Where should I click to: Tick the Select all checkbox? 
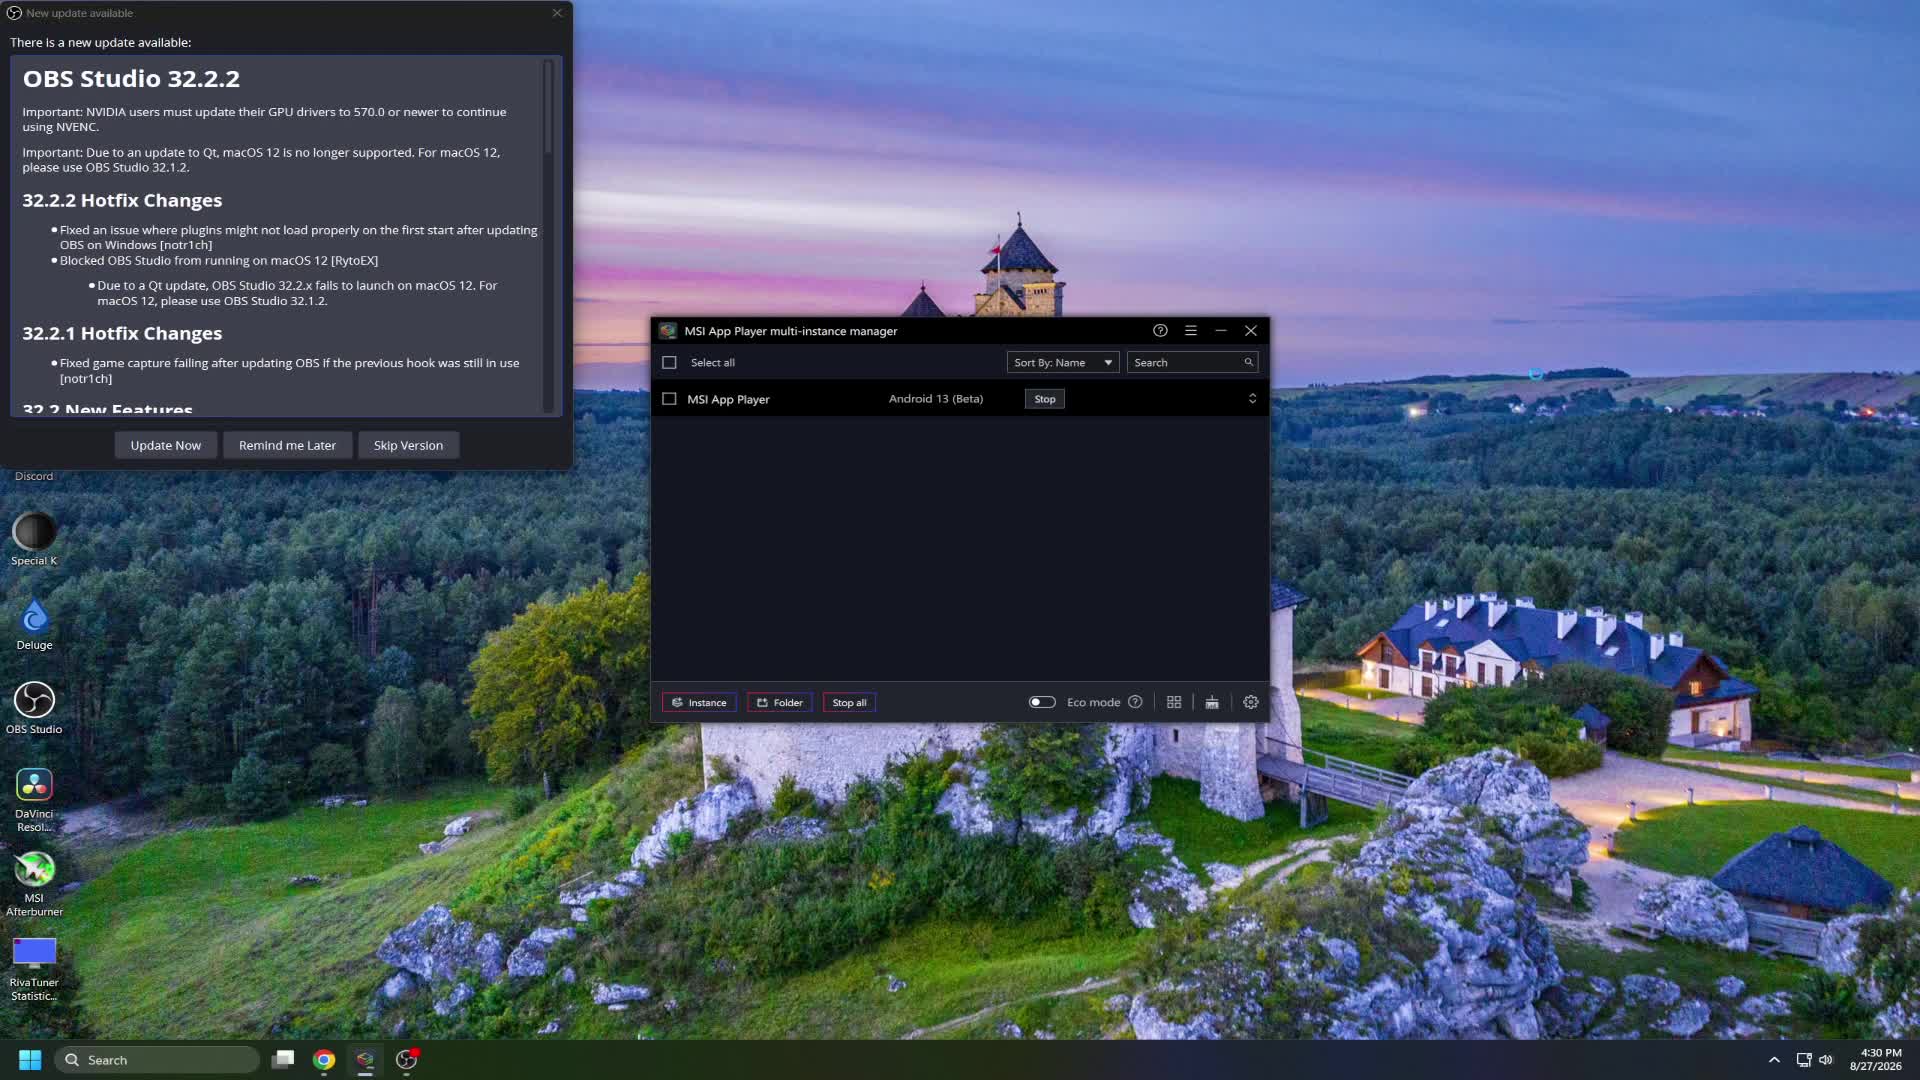pyautogui.click(x=670, y=363)
